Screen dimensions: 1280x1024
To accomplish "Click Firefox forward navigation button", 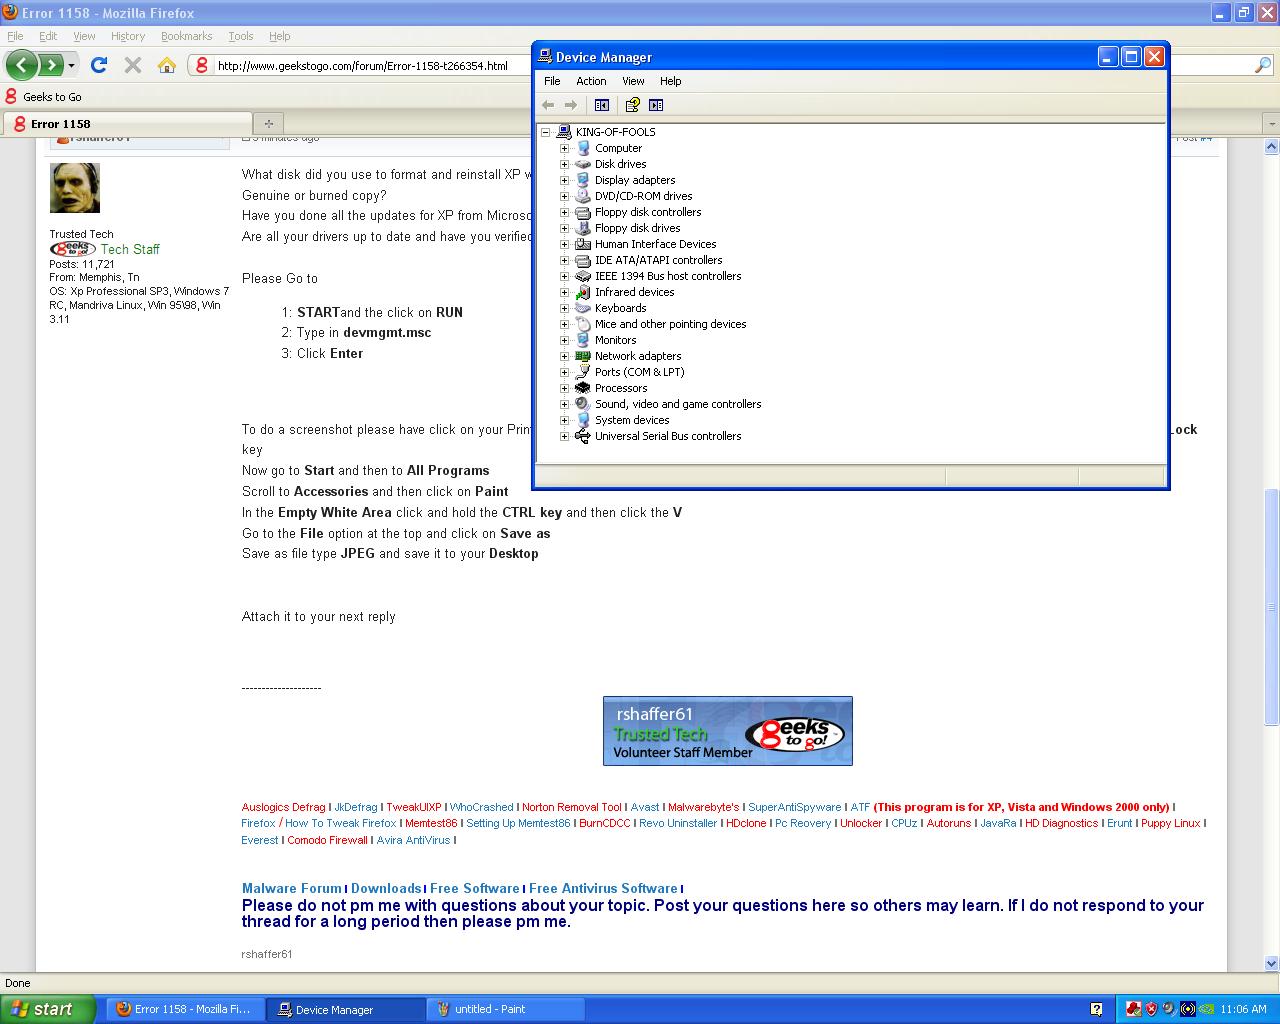I will (x=50, y=65).
